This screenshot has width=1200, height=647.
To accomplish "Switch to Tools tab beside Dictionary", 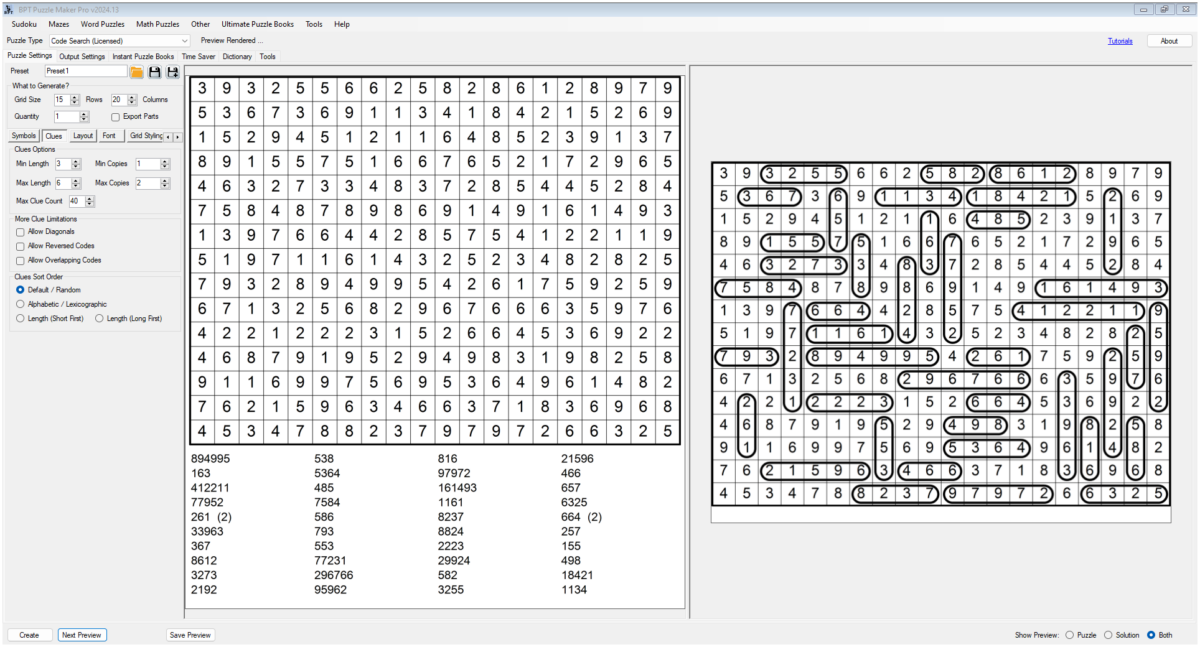I will pos(267,57).
